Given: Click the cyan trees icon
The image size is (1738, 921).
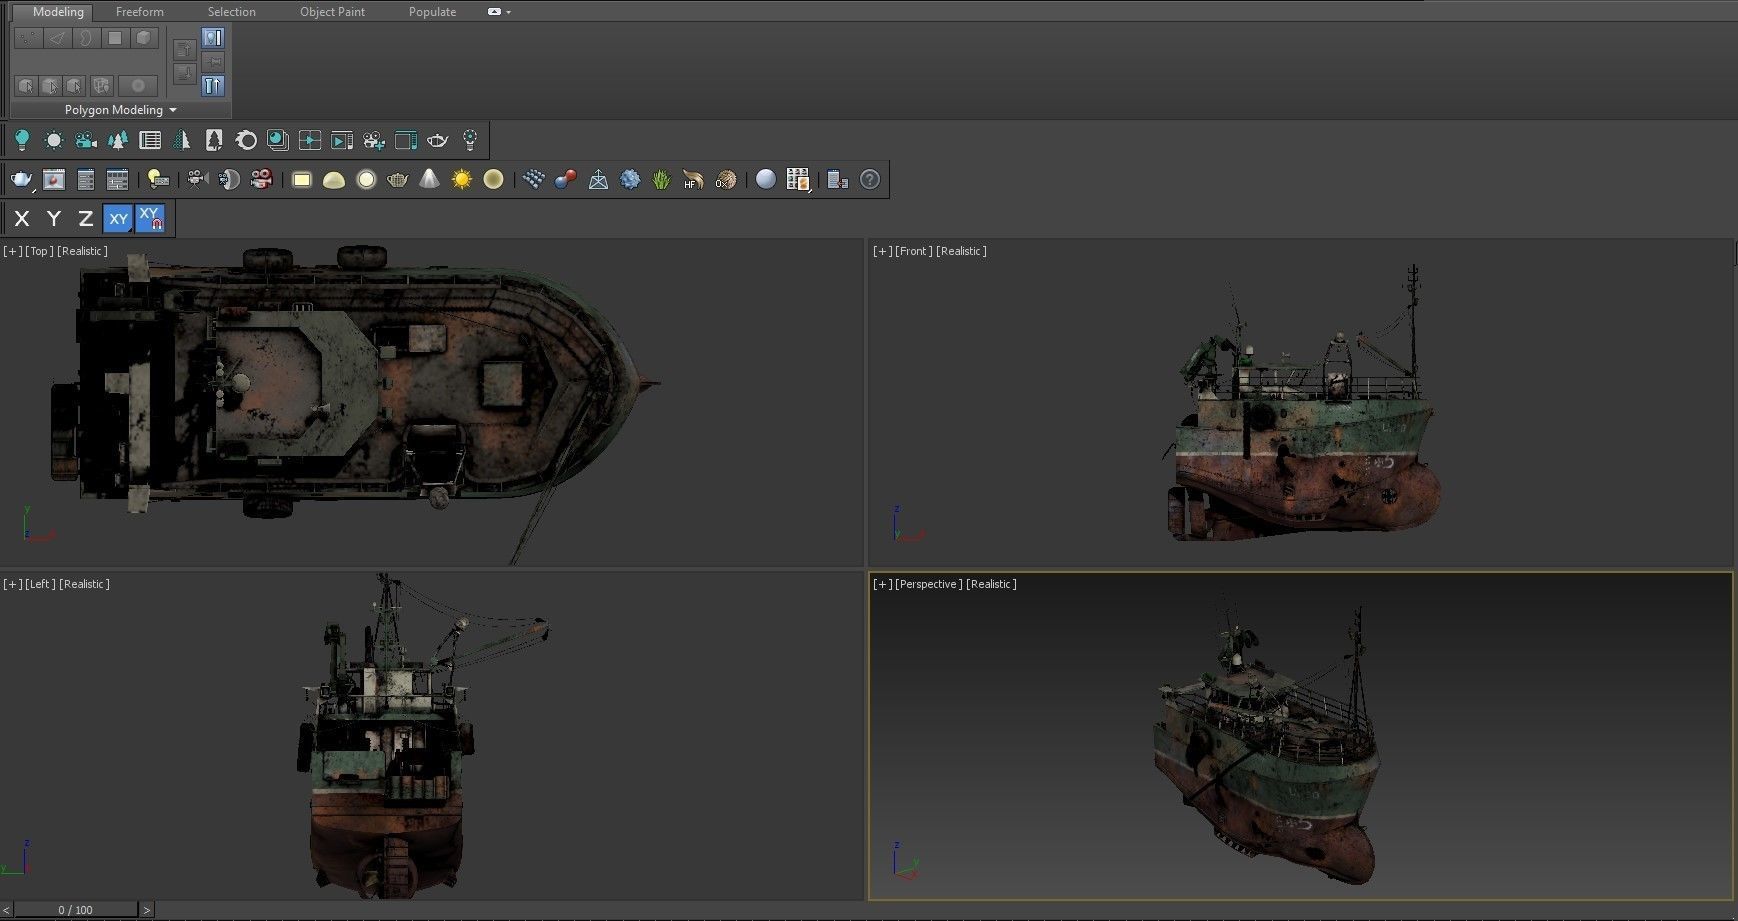Looking at the screenshot, I should (118, 141).
